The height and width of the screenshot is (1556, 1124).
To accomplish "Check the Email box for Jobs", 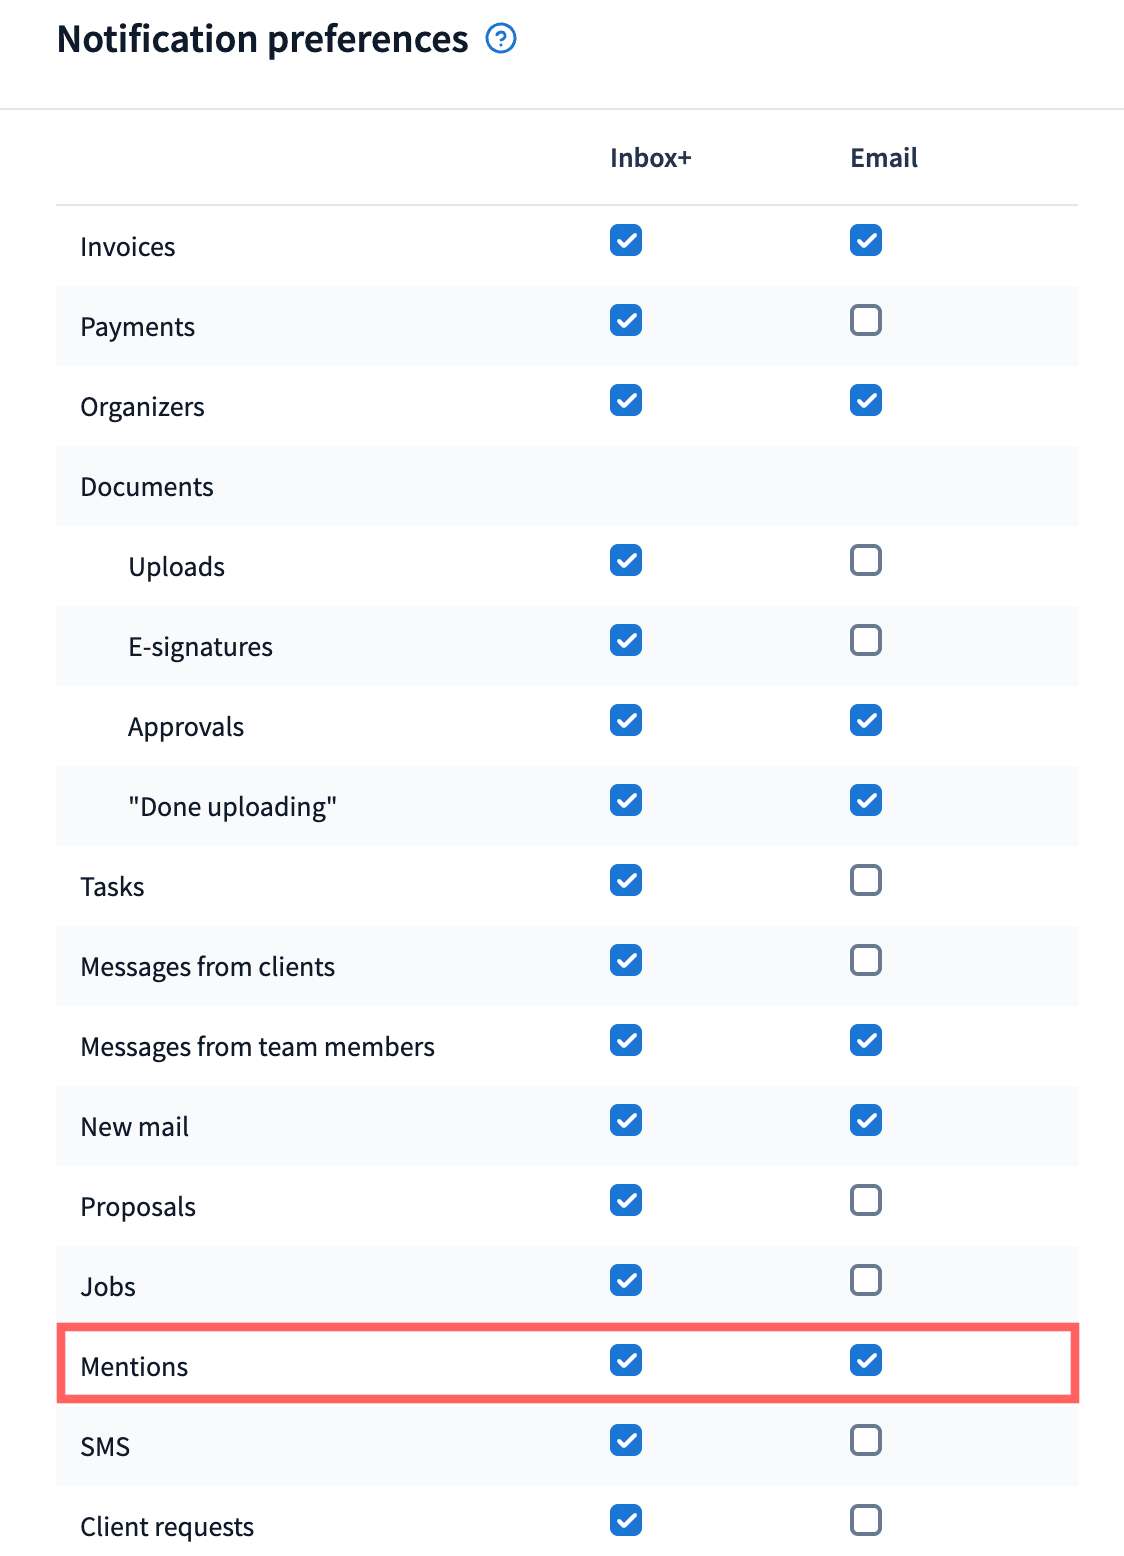I will coord(866,1280).
